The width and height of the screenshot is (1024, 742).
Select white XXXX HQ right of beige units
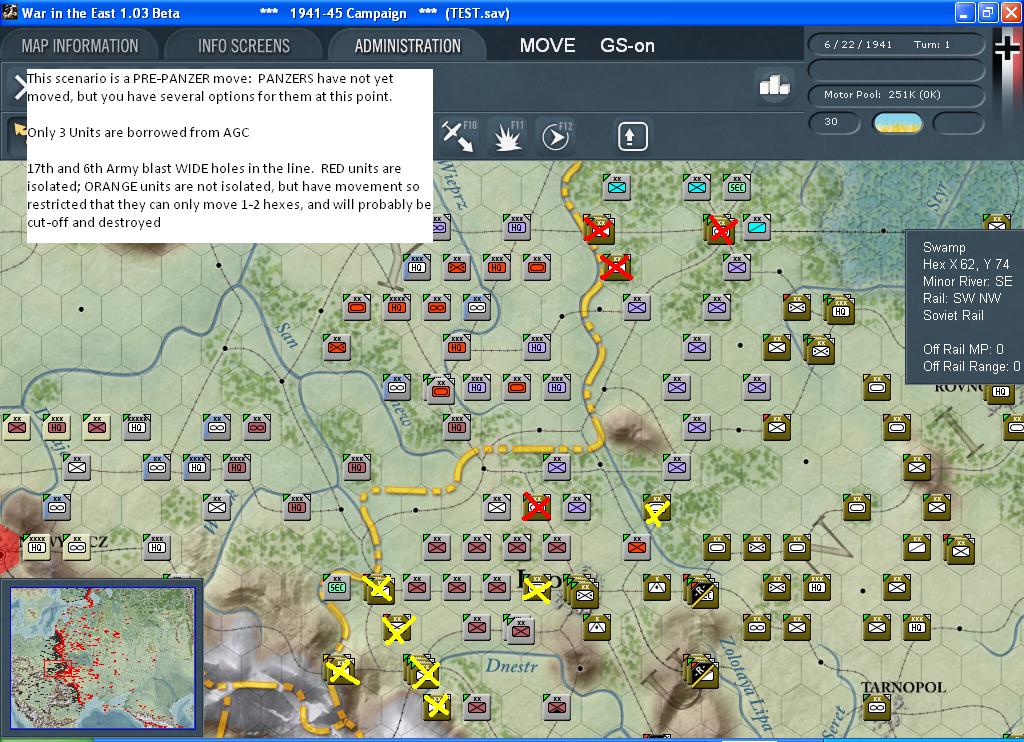136,427
